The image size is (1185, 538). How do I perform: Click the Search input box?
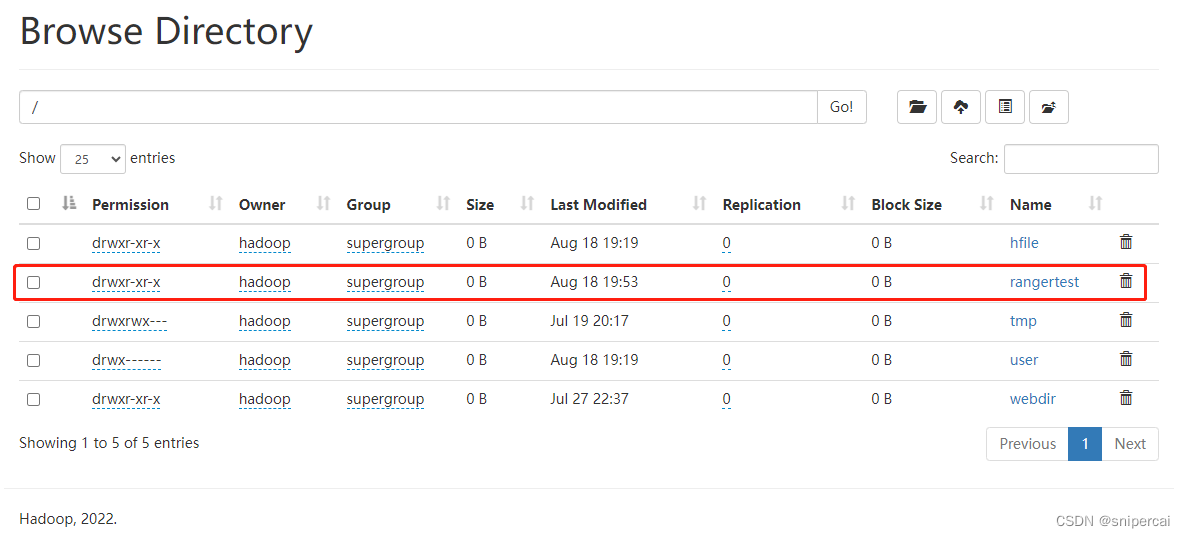(1081, 159)
